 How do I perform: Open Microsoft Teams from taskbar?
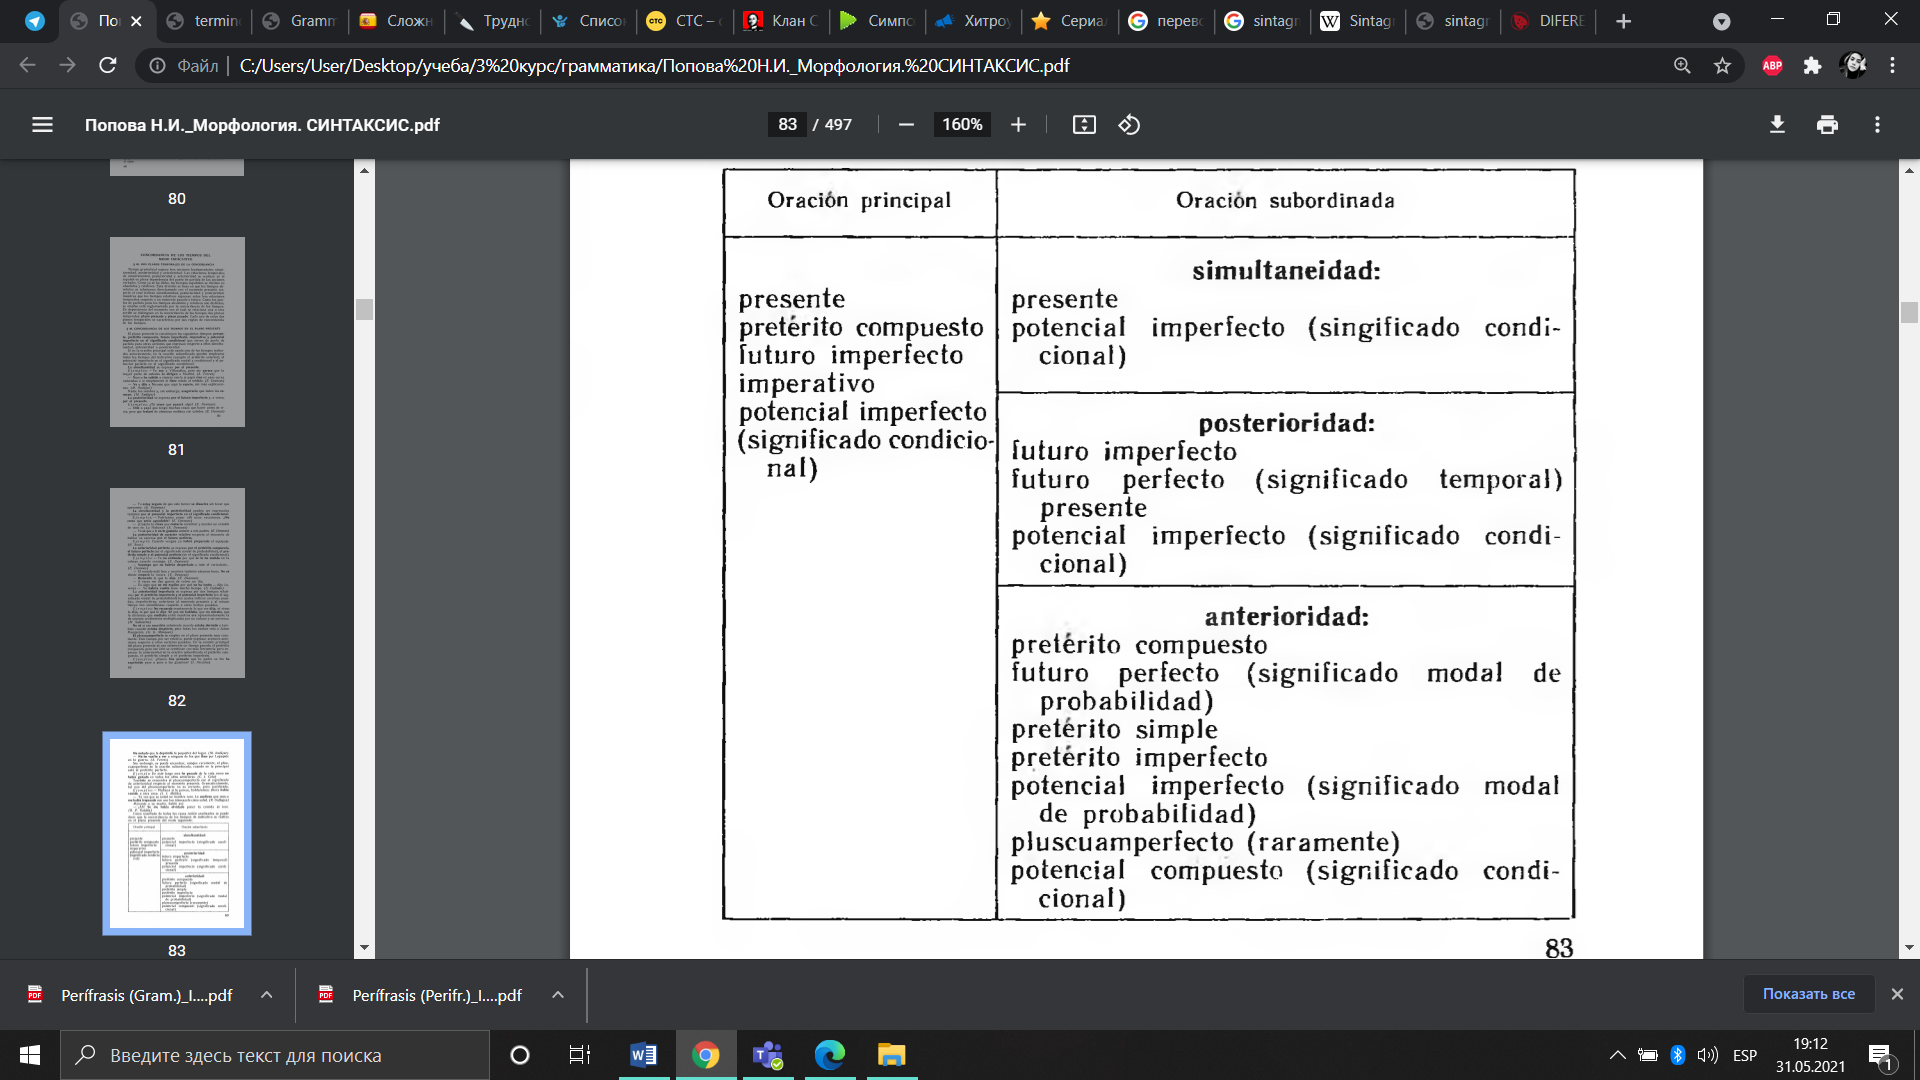[x=768, y=1055]
